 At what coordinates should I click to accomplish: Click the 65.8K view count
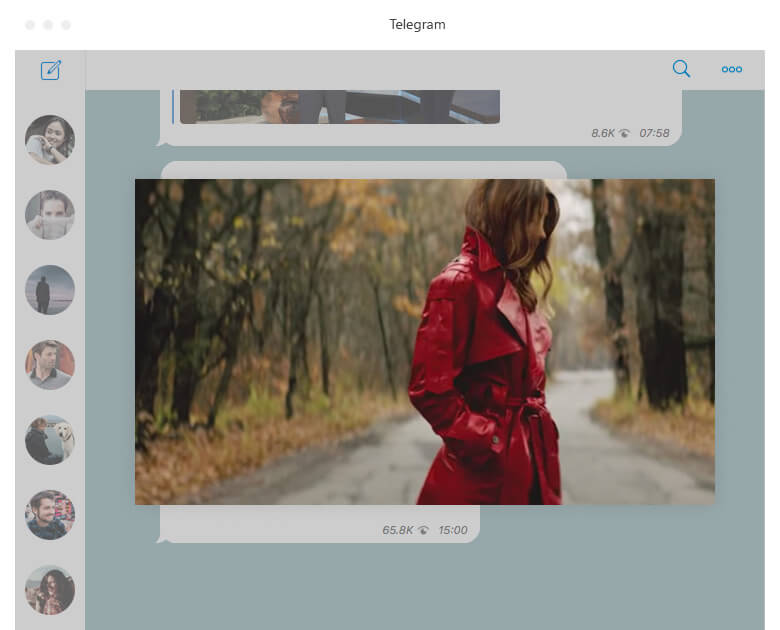click(397, 530)
